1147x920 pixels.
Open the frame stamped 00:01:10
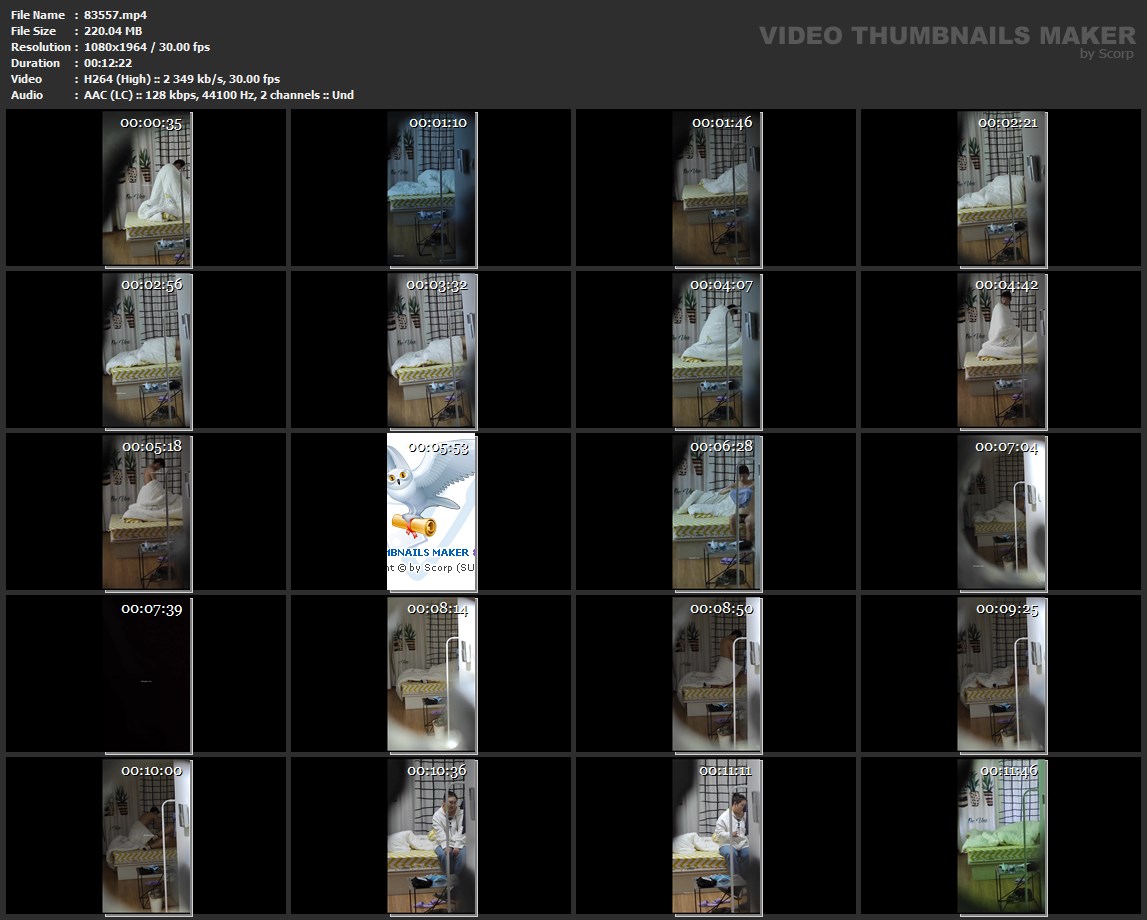[432, 188]
